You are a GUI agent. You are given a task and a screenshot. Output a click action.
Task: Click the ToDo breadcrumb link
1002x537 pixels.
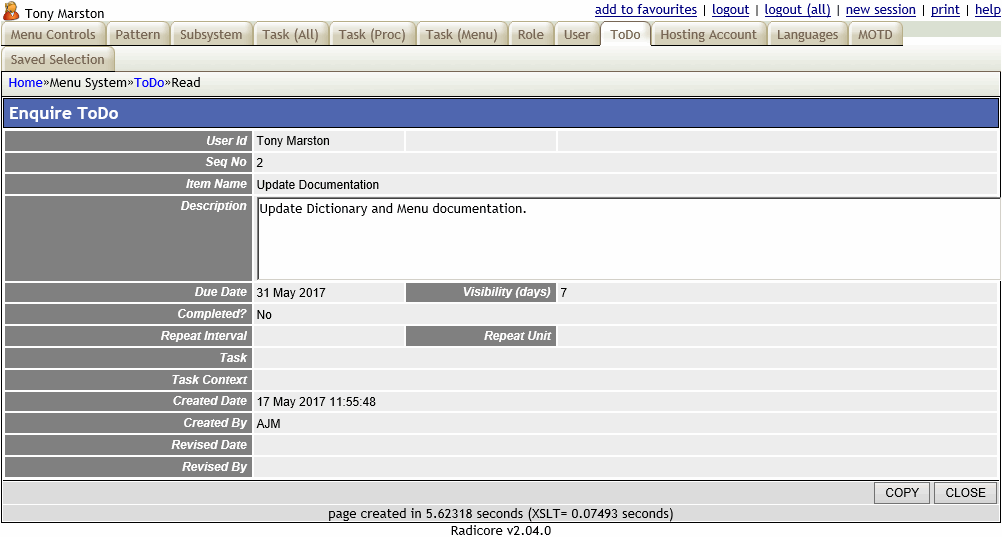click(149, 83)
